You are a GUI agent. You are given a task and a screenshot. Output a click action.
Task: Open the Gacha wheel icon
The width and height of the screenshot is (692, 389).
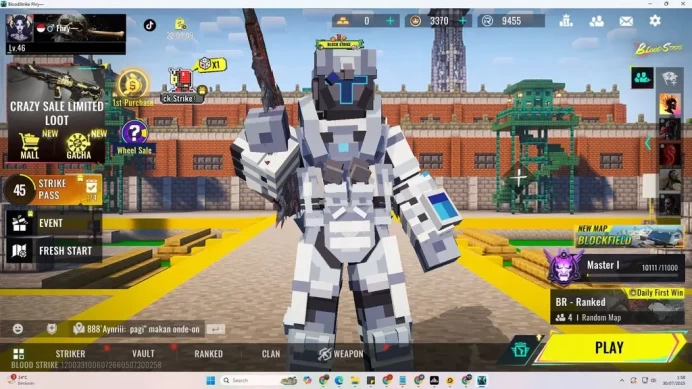click(79, 146)
